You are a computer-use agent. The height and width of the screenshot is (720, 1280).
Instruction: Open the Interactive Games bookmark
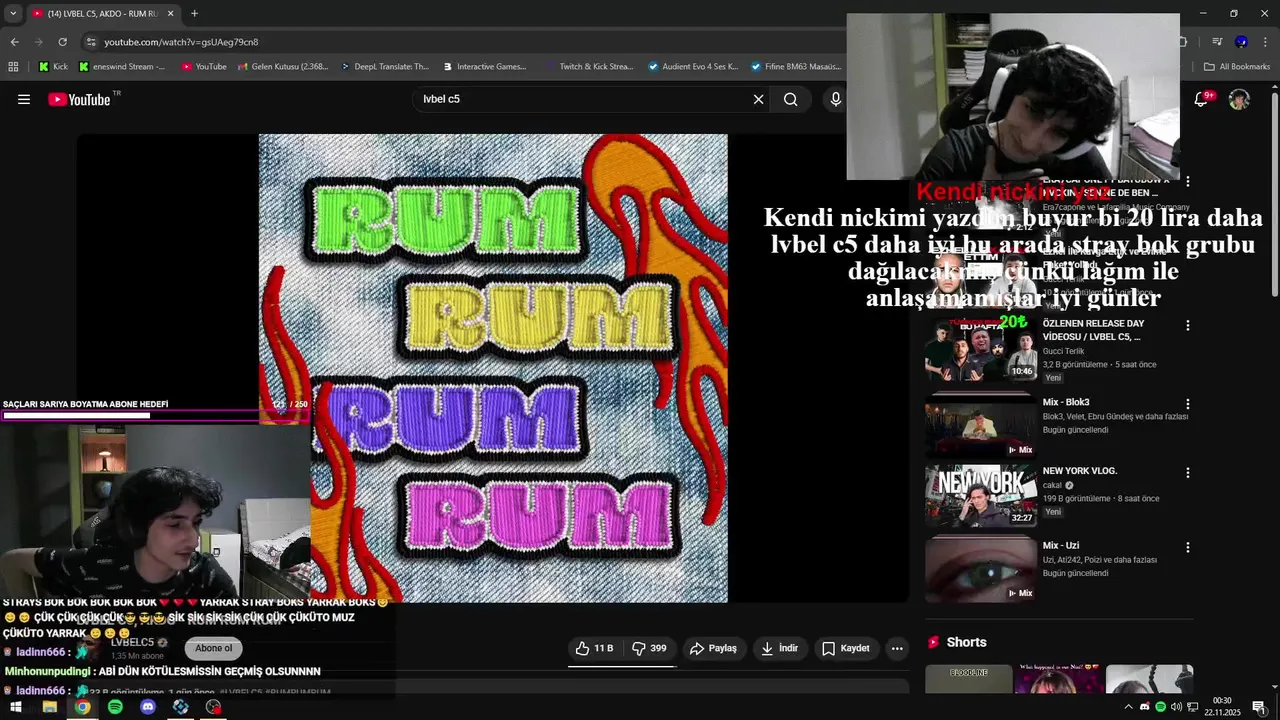point(484,67)
